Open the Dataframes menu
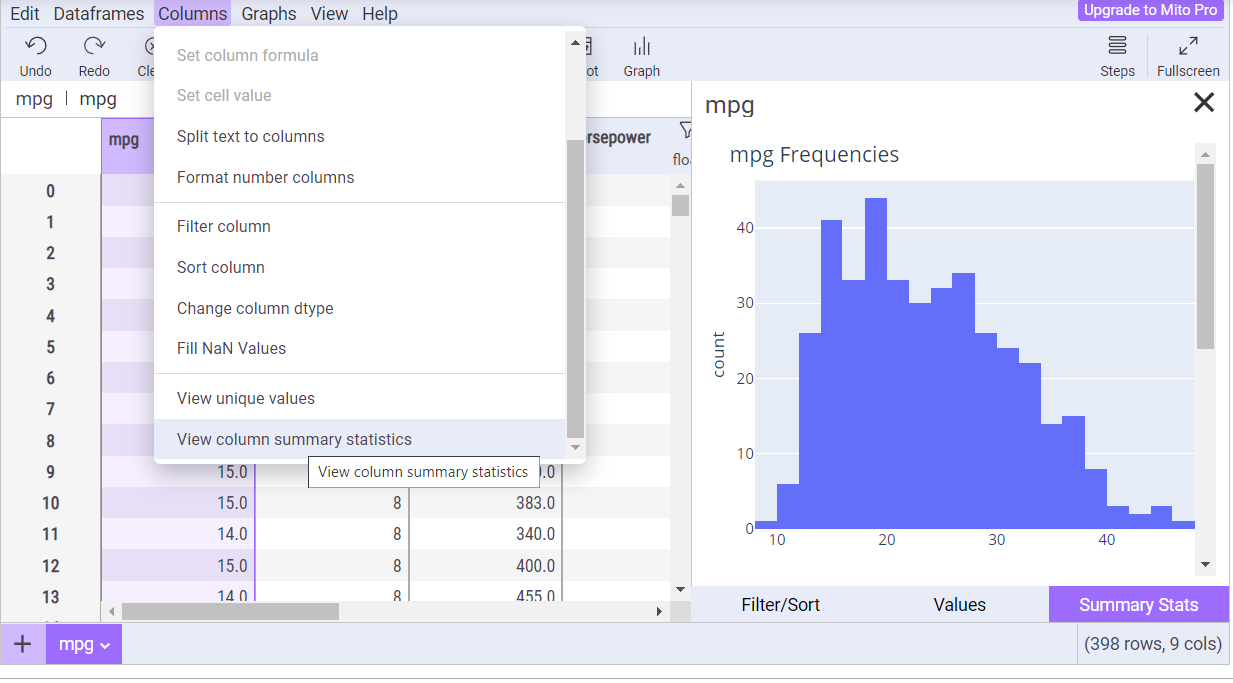The width and height of the screenshot is (1233, 683). (99, 14)
